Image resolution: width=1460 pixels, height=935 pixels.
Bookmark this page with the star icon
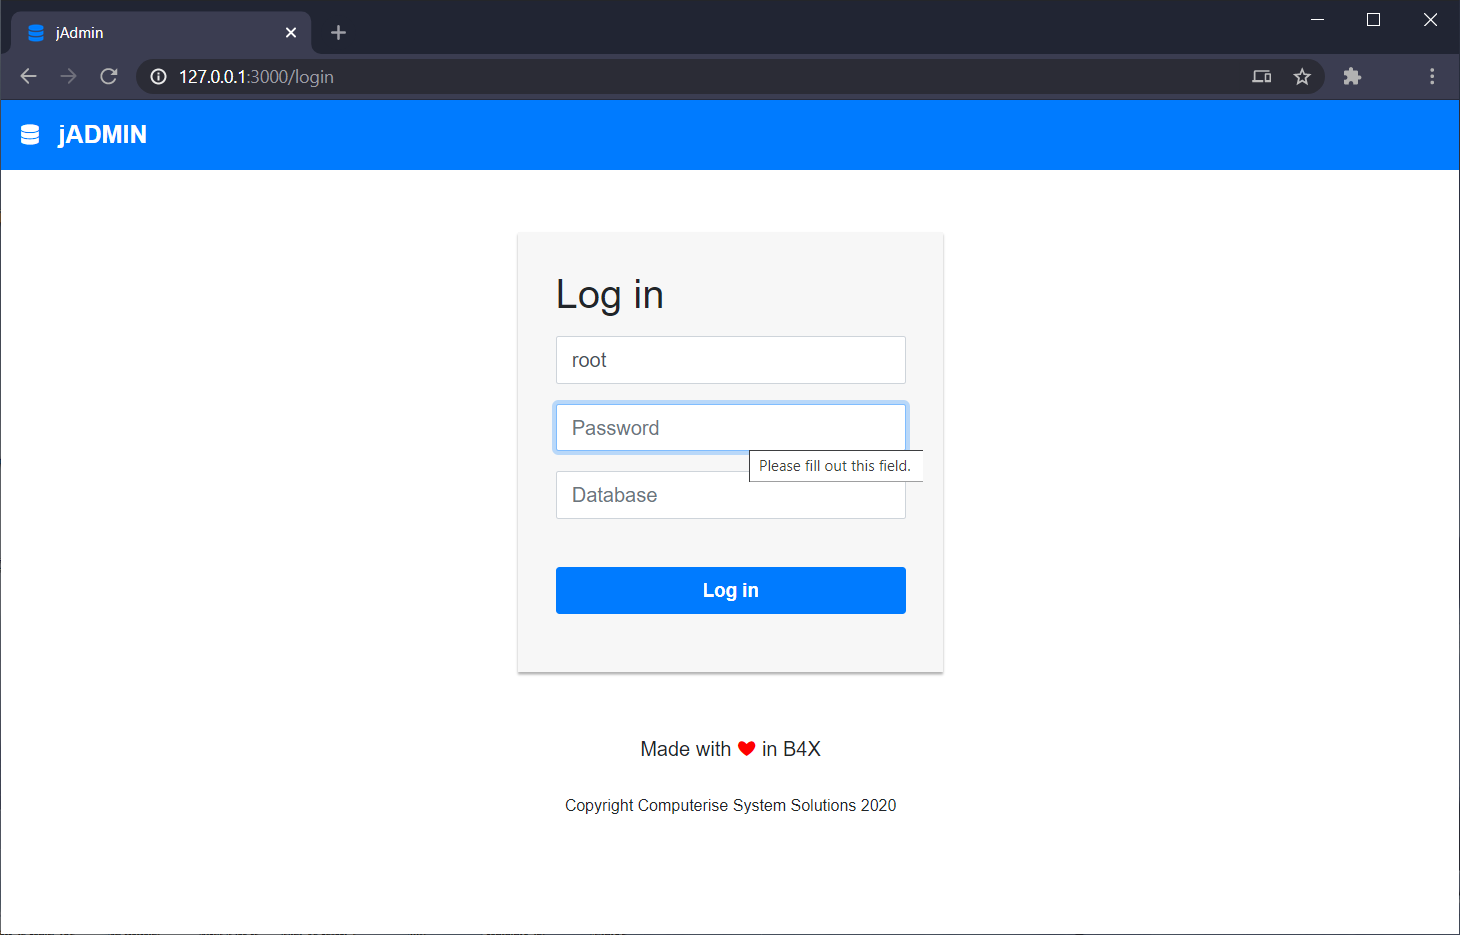[1302, 76]
